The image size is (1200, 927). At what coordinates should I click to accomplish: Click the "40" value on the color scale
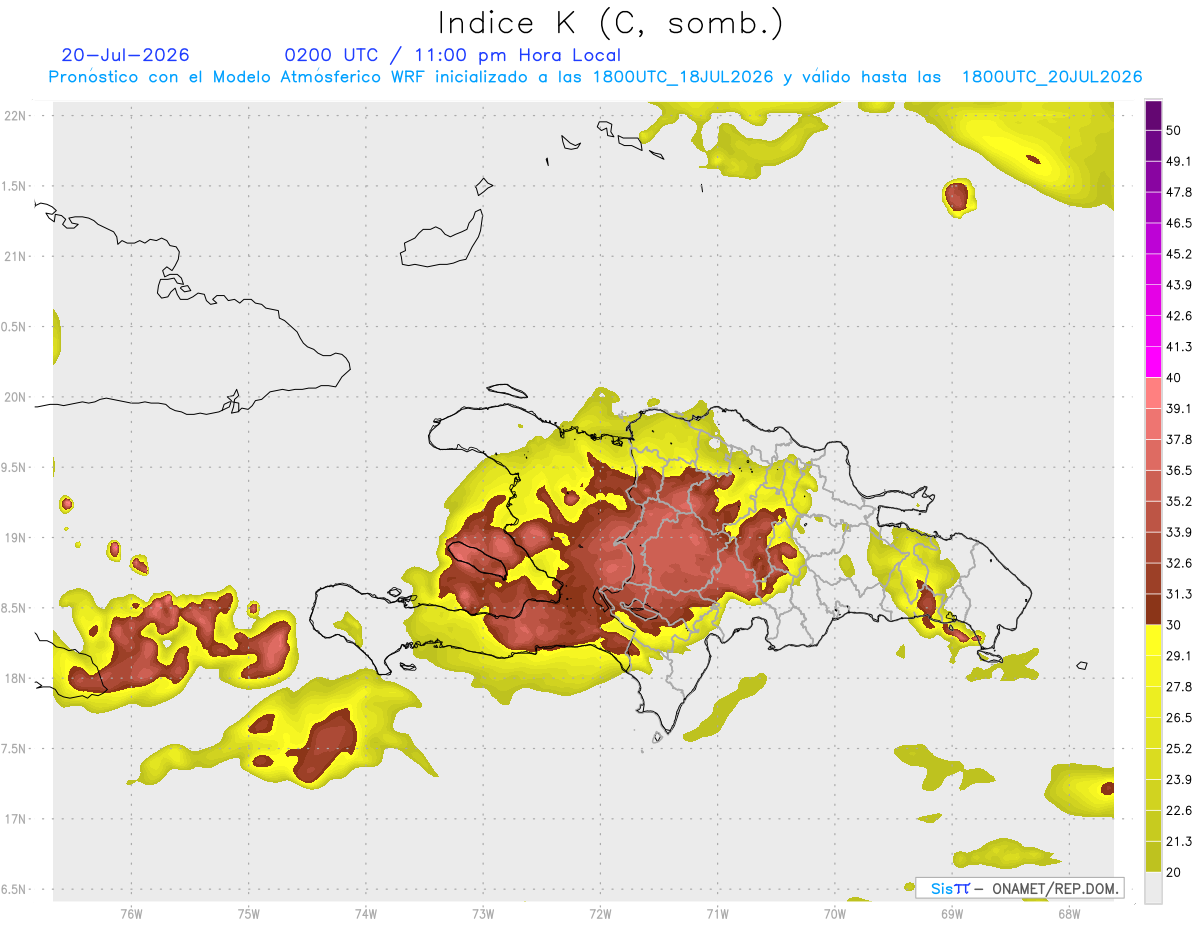point(1175,378)
